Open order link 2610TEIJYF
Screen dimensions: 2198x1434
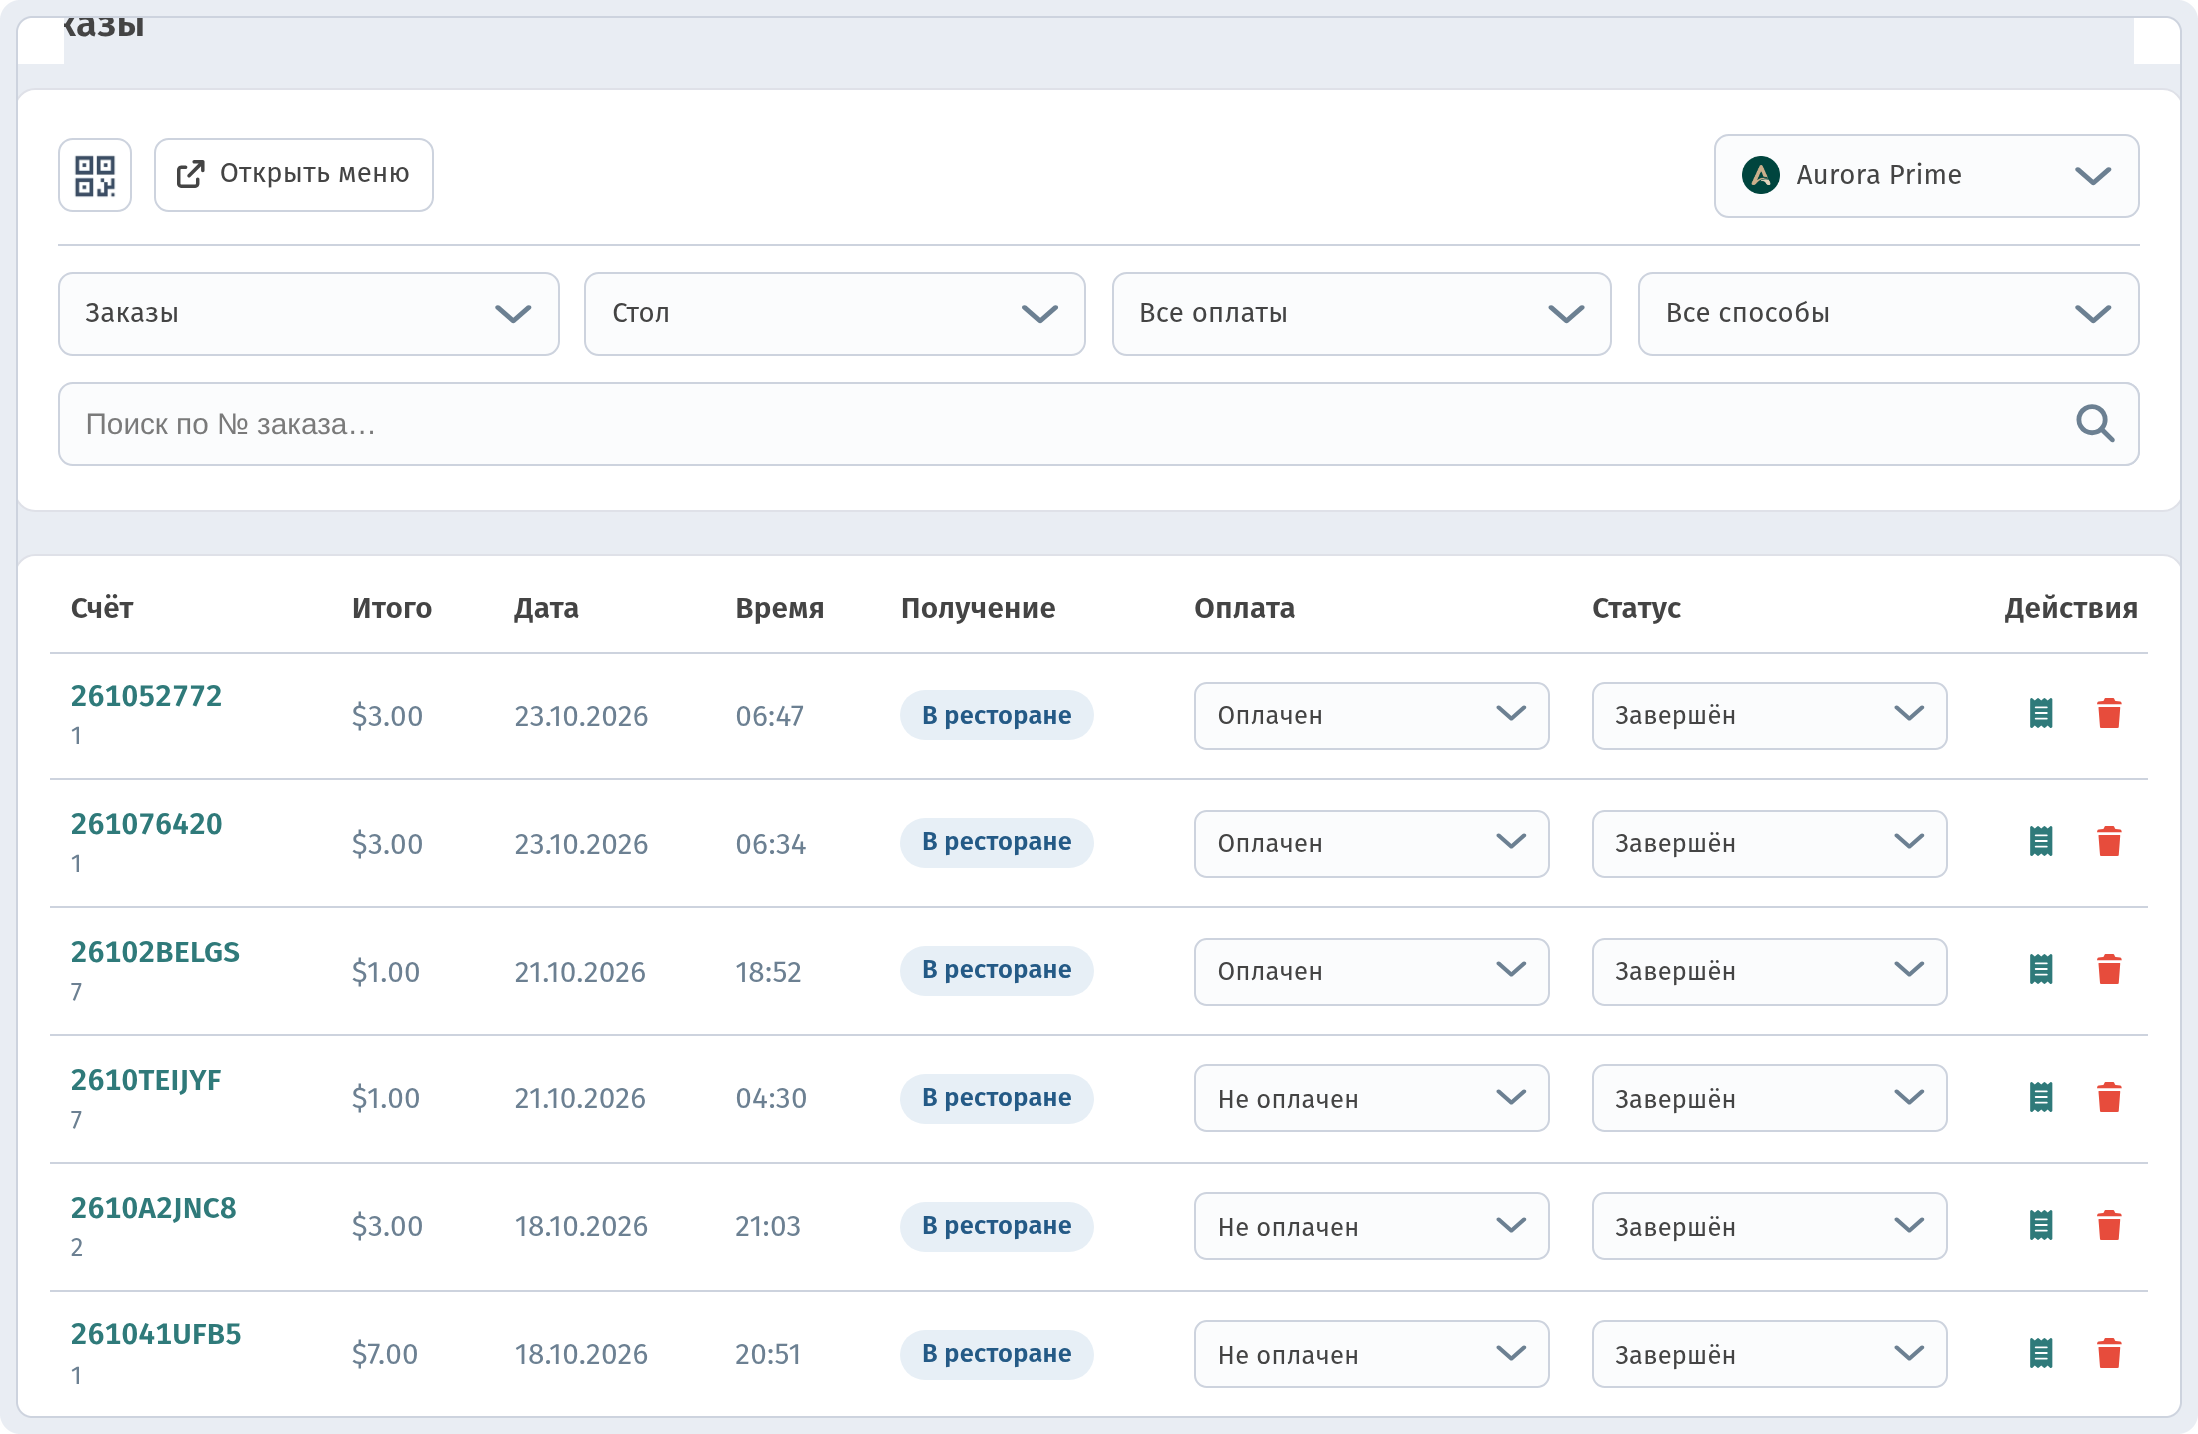pyautogui.click(x=146, y=1080)
